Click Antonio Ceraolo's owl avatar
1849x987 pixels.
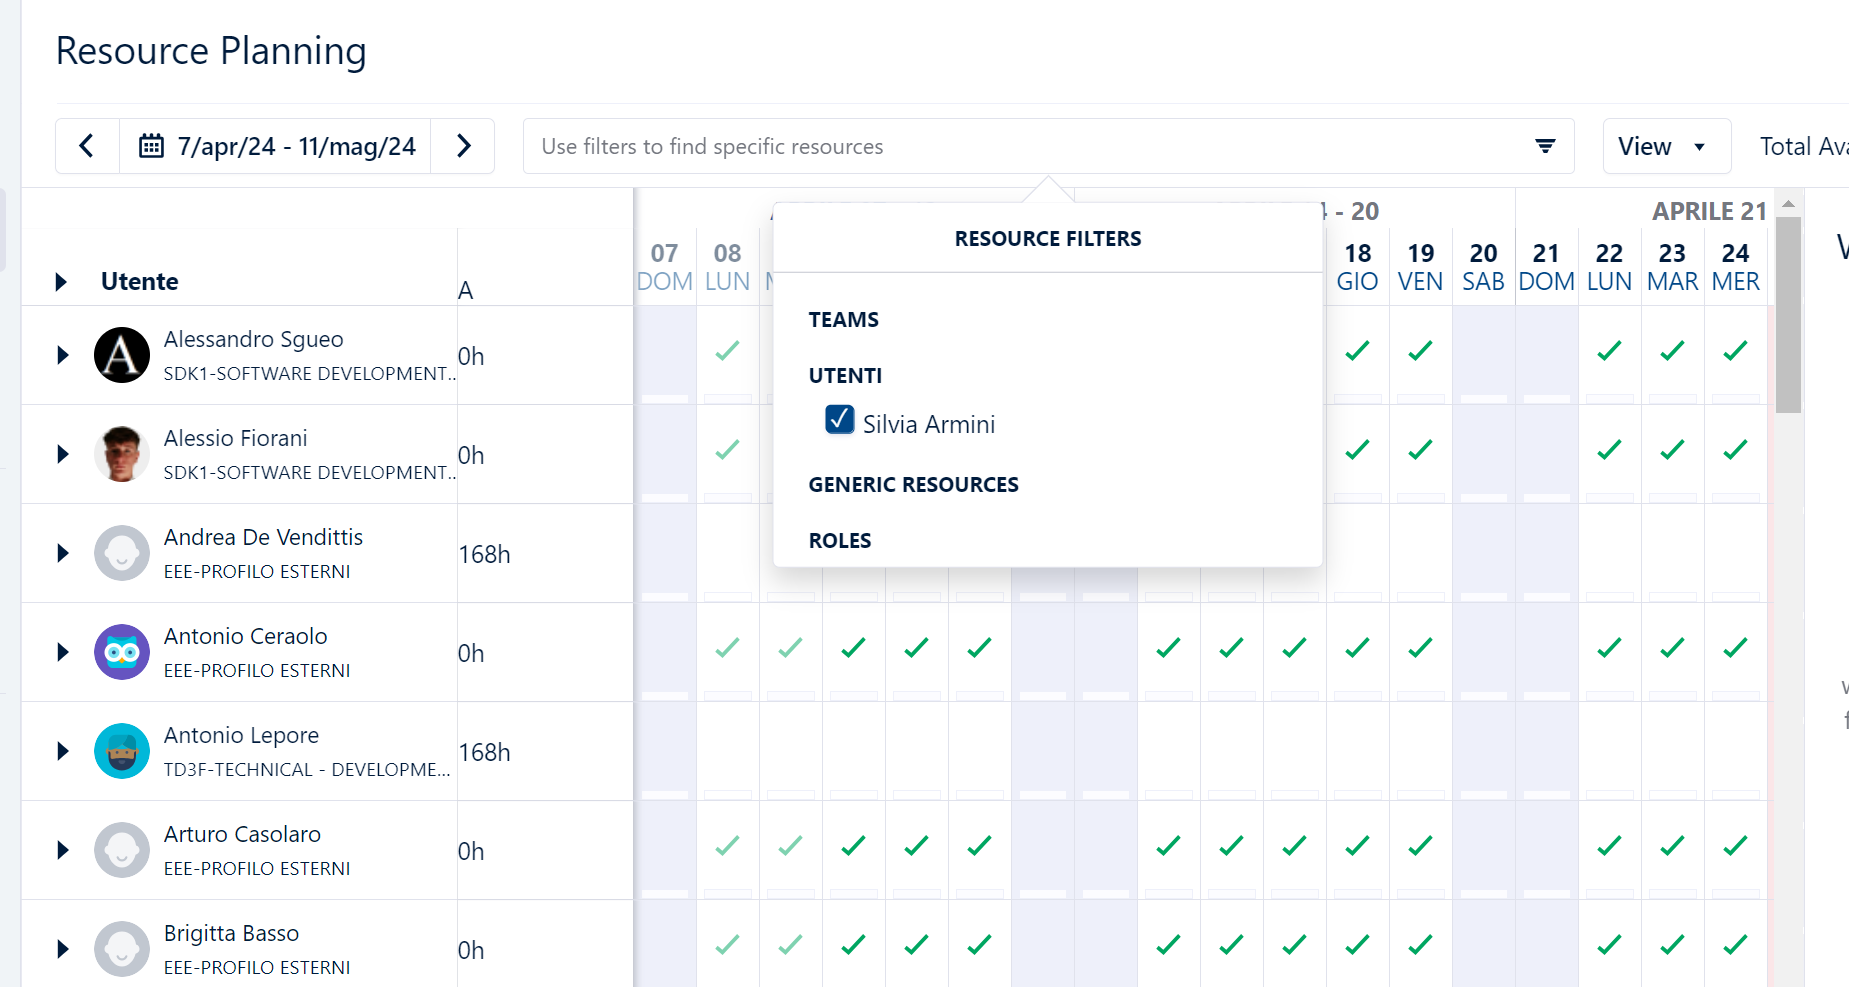121,651
